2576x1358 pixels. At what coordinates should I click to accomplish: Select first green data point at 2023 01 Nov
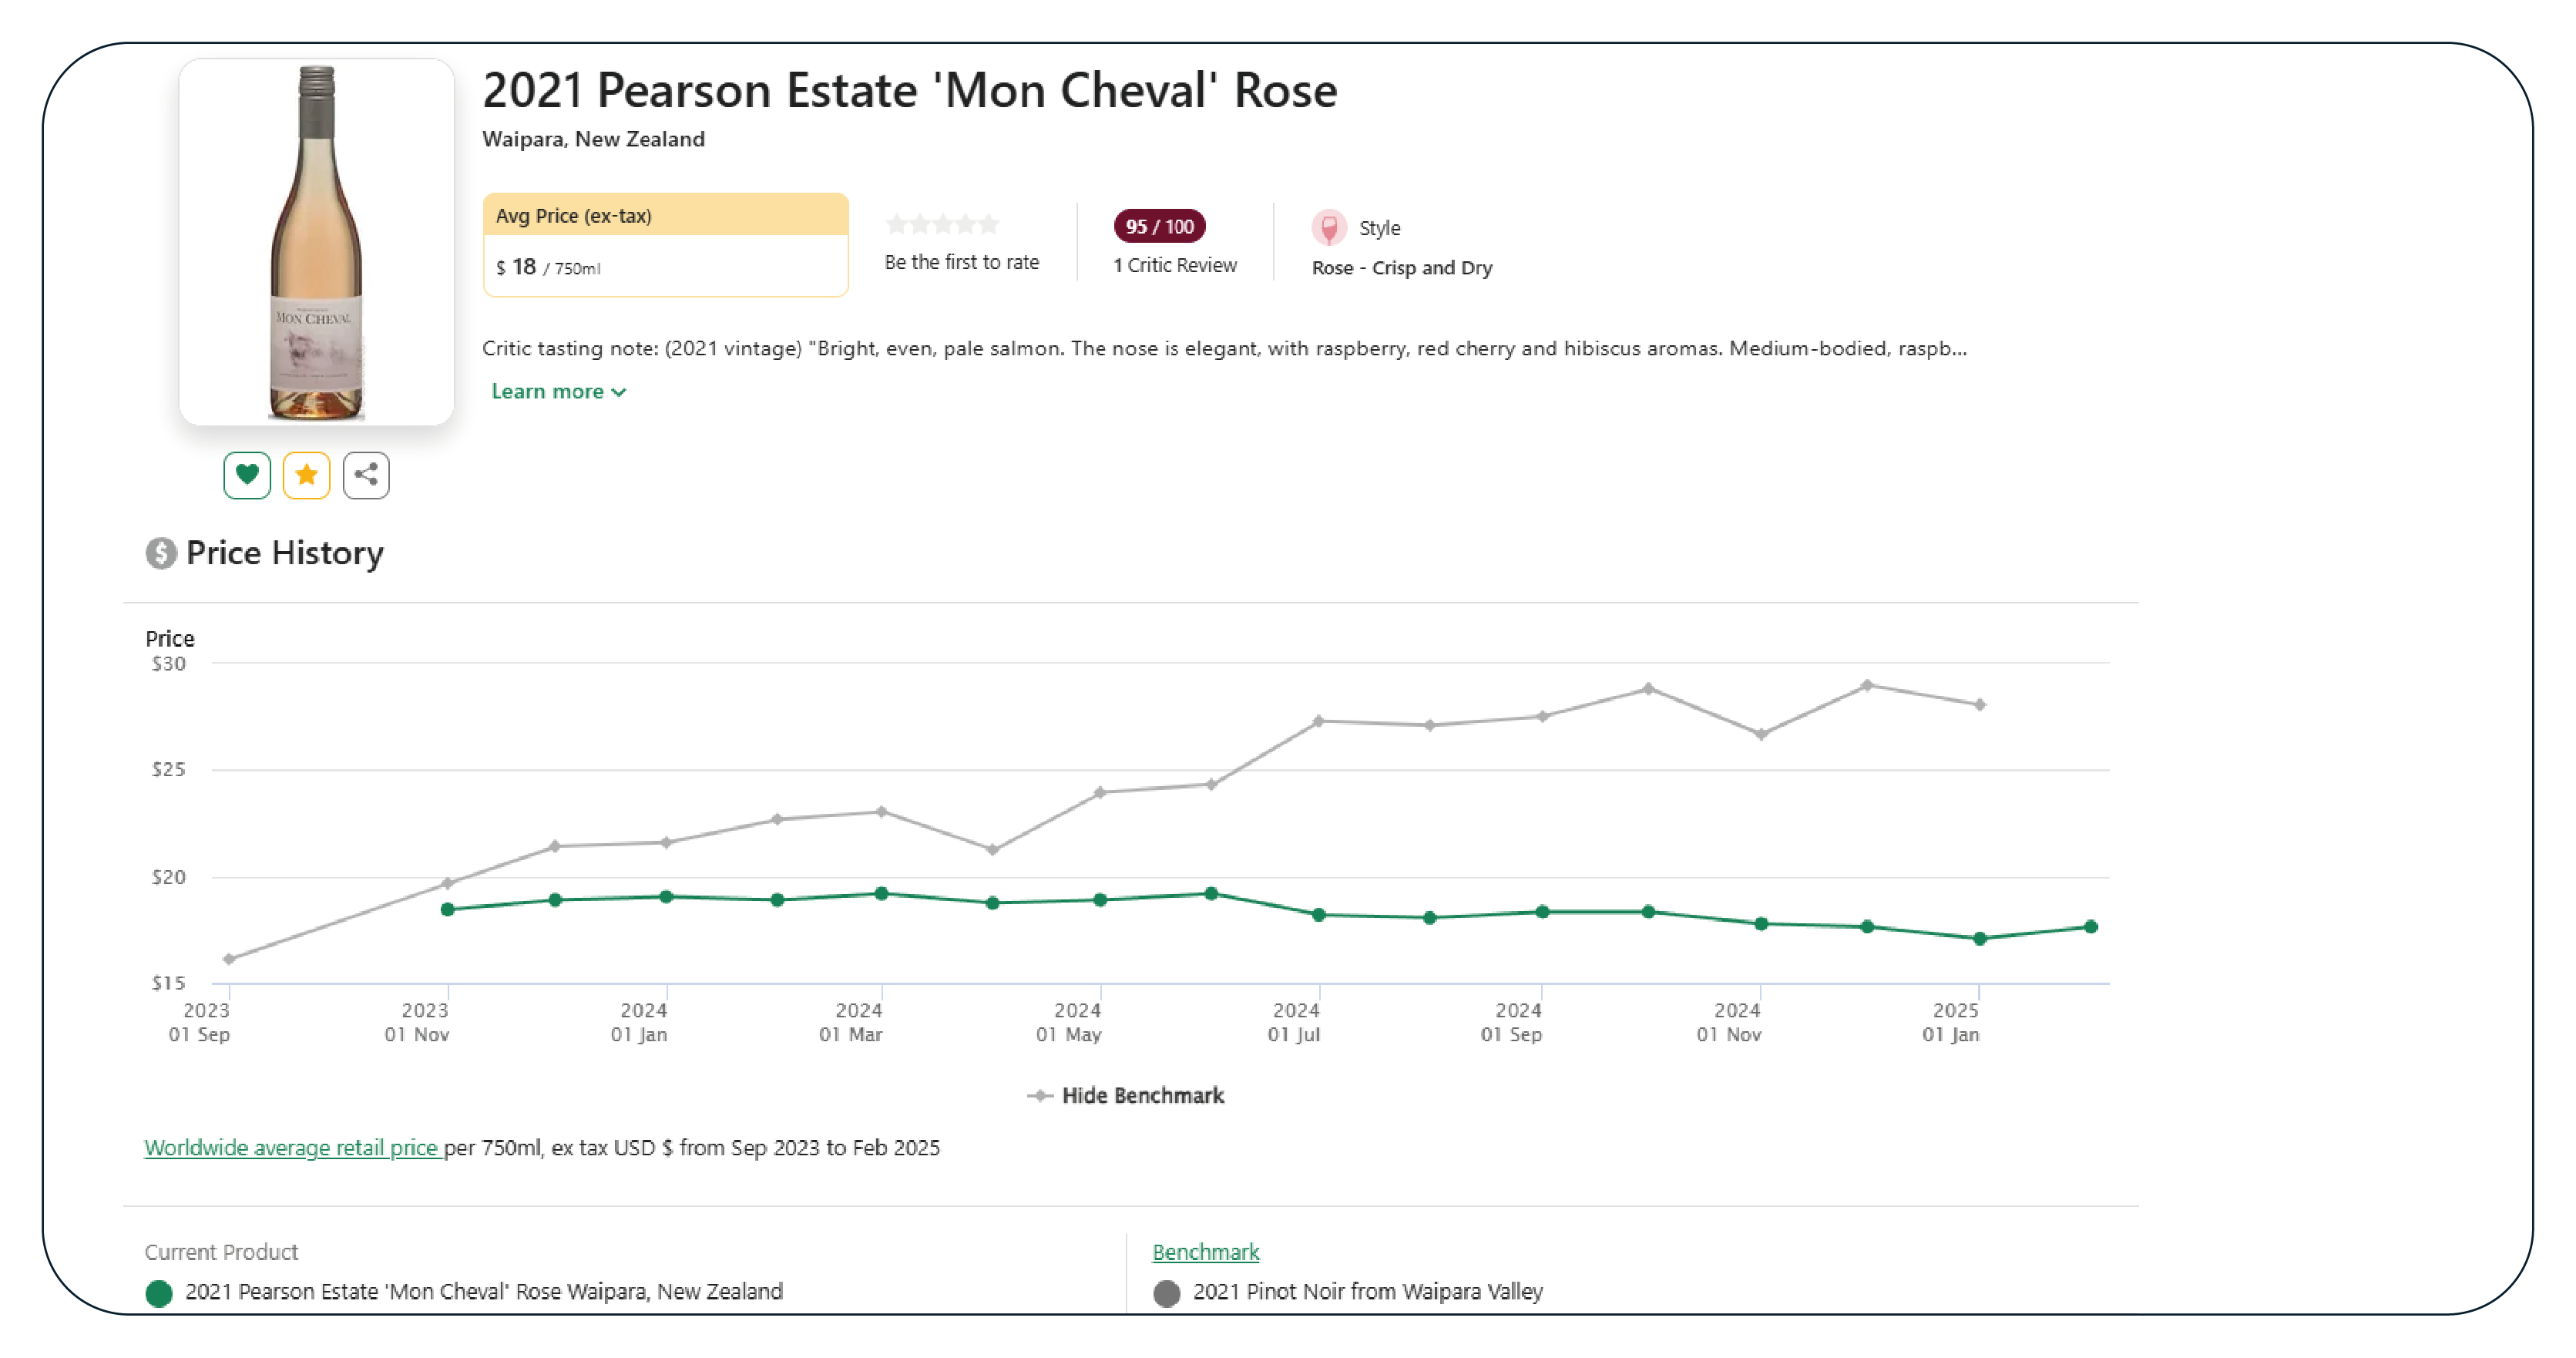[448, 909]
